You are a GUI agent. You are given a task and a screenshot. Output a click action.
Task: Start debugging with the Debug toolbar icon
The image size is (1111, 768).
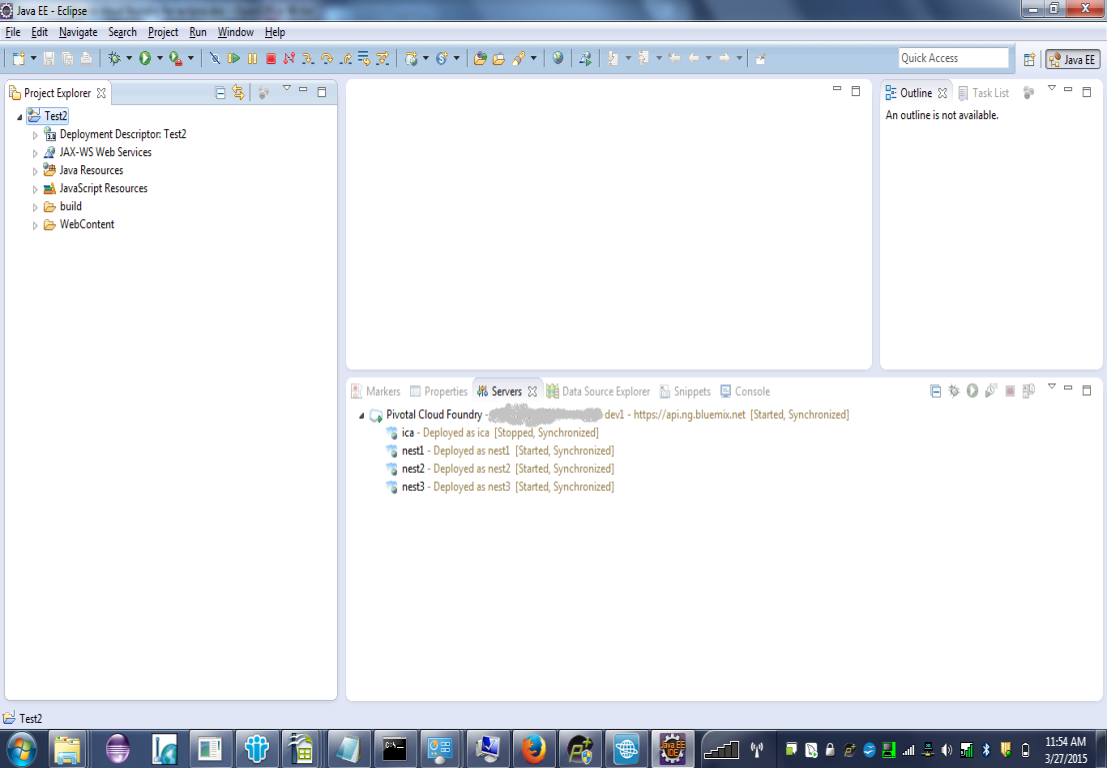tap(114, 59)
